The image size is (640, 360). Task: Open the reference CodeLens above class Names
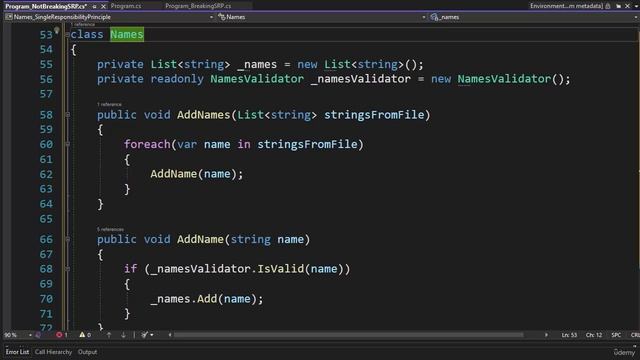(x=82, y=24)
